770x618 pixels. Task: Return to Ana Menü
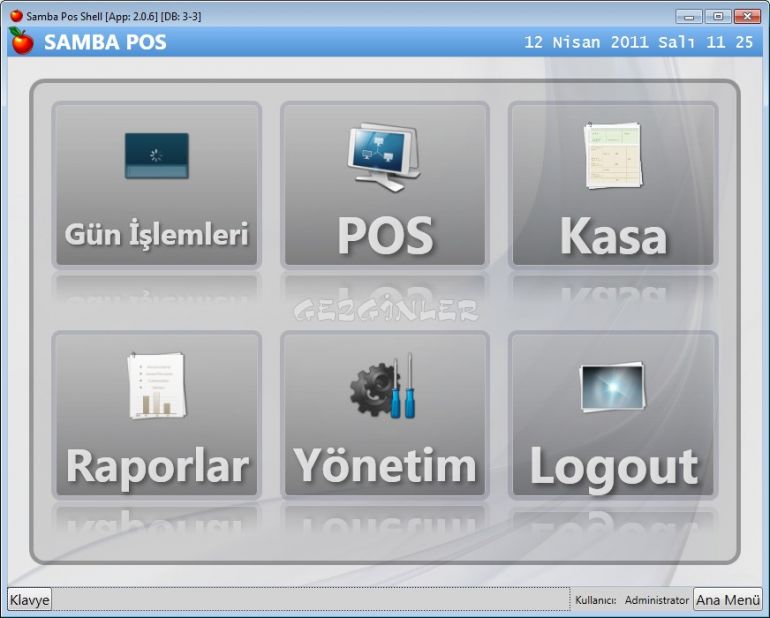[728, 600]
